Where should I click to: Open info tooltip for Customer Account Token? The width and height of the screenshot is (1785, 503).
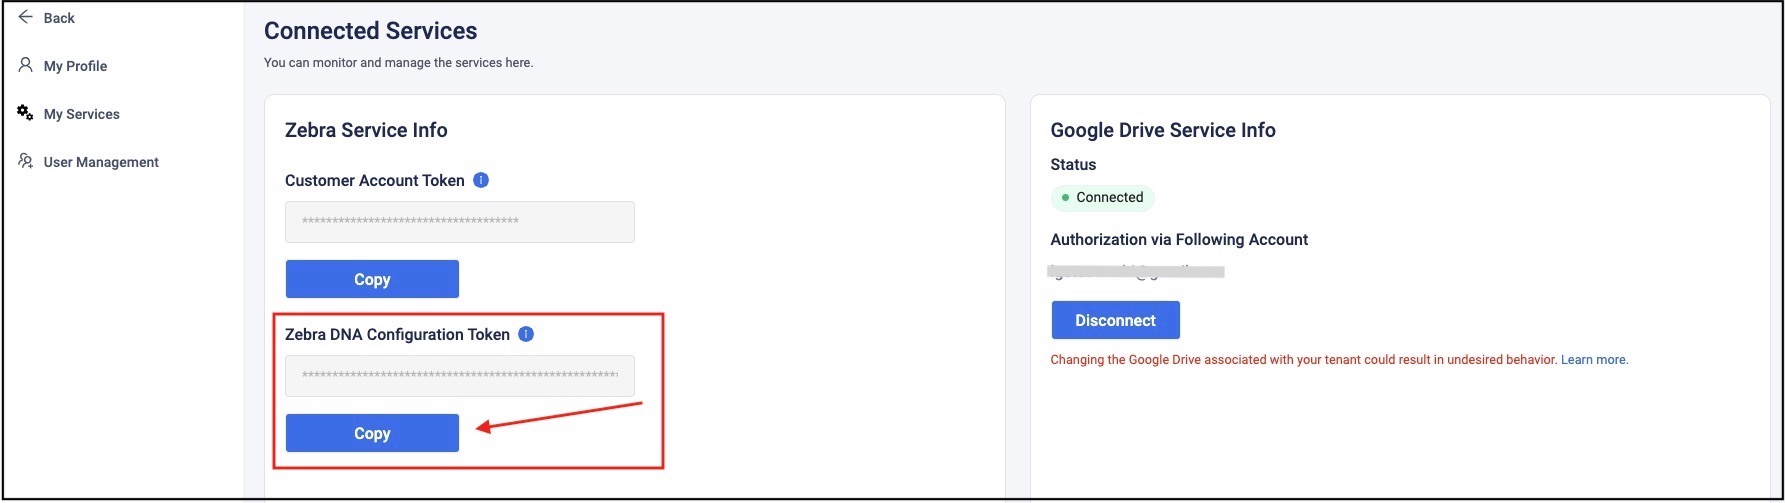coord(481,180)
